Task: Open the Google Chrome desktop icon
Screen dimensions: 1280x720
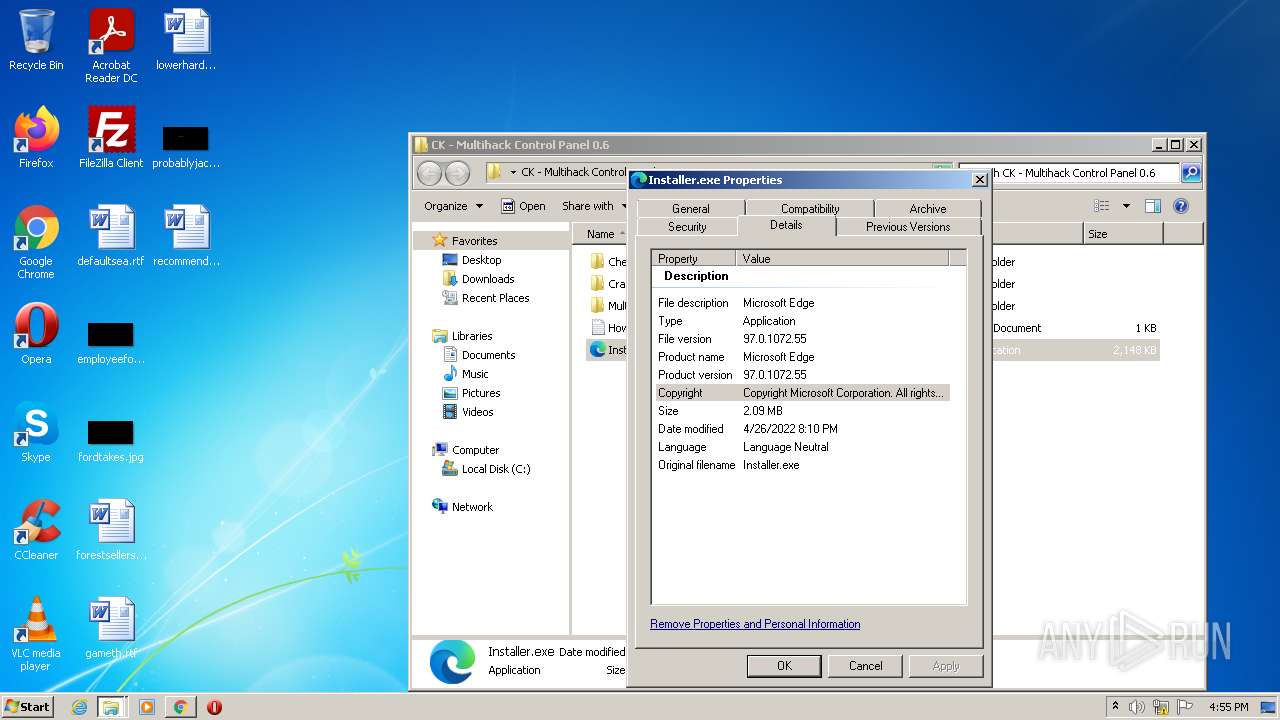Action: 36,242
